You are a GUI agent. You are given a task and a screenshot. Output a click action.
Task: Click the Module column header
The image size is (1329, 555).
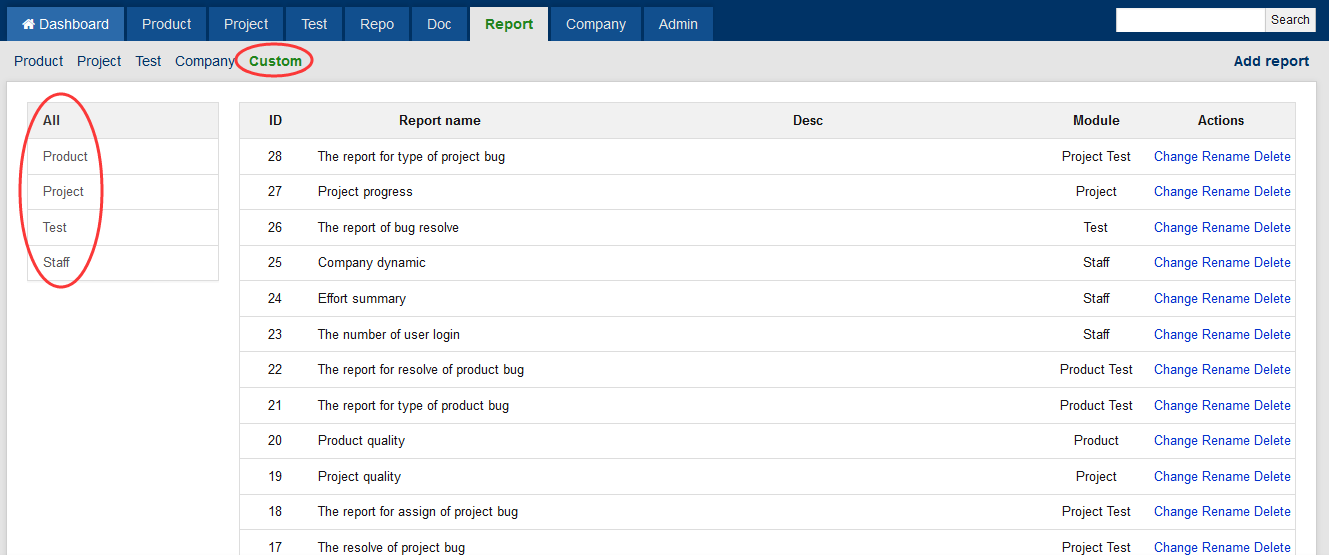pyautogui.click(x=1096, y=120)
